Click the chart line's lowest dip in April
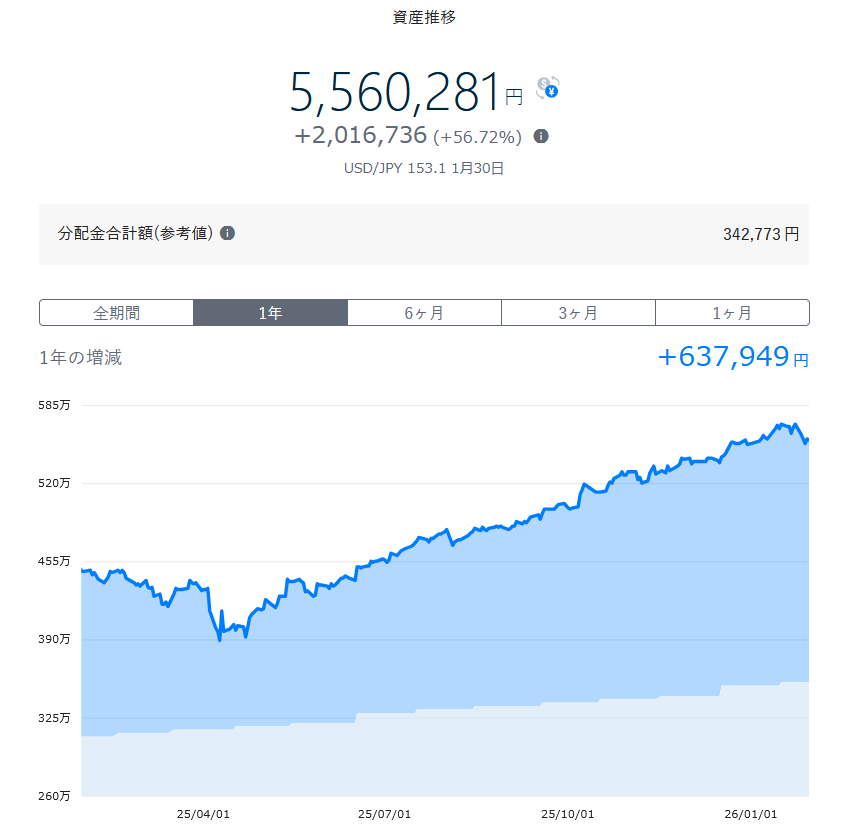865x836 pixels. [219, 638]
